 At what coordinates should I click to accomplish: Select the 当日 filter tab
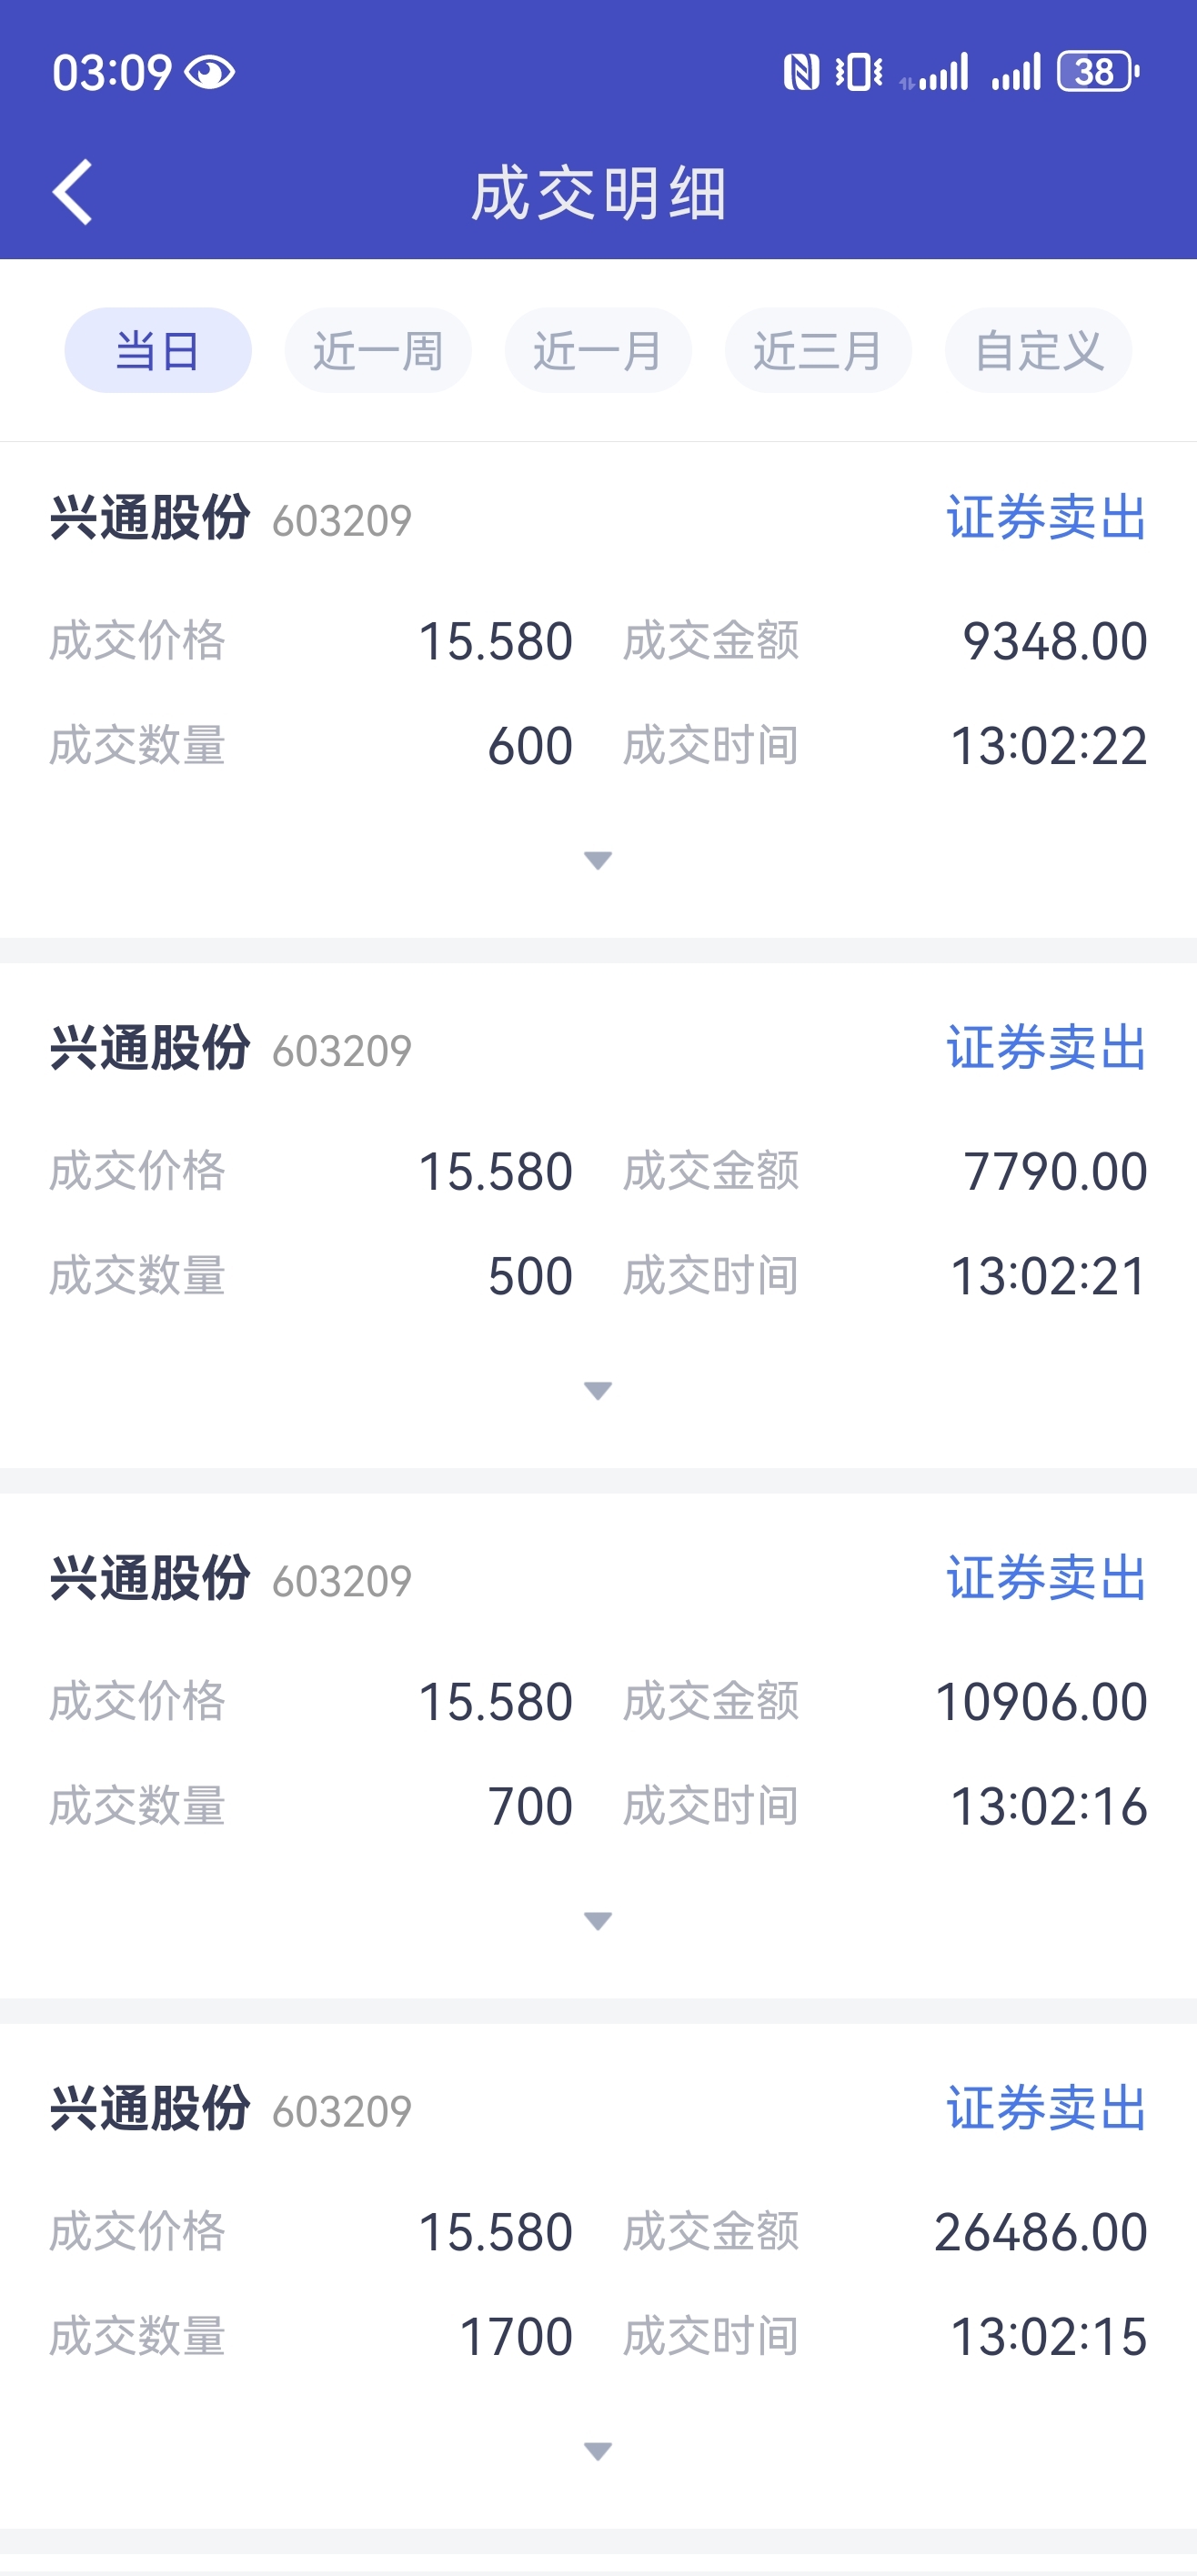[158, 351]
